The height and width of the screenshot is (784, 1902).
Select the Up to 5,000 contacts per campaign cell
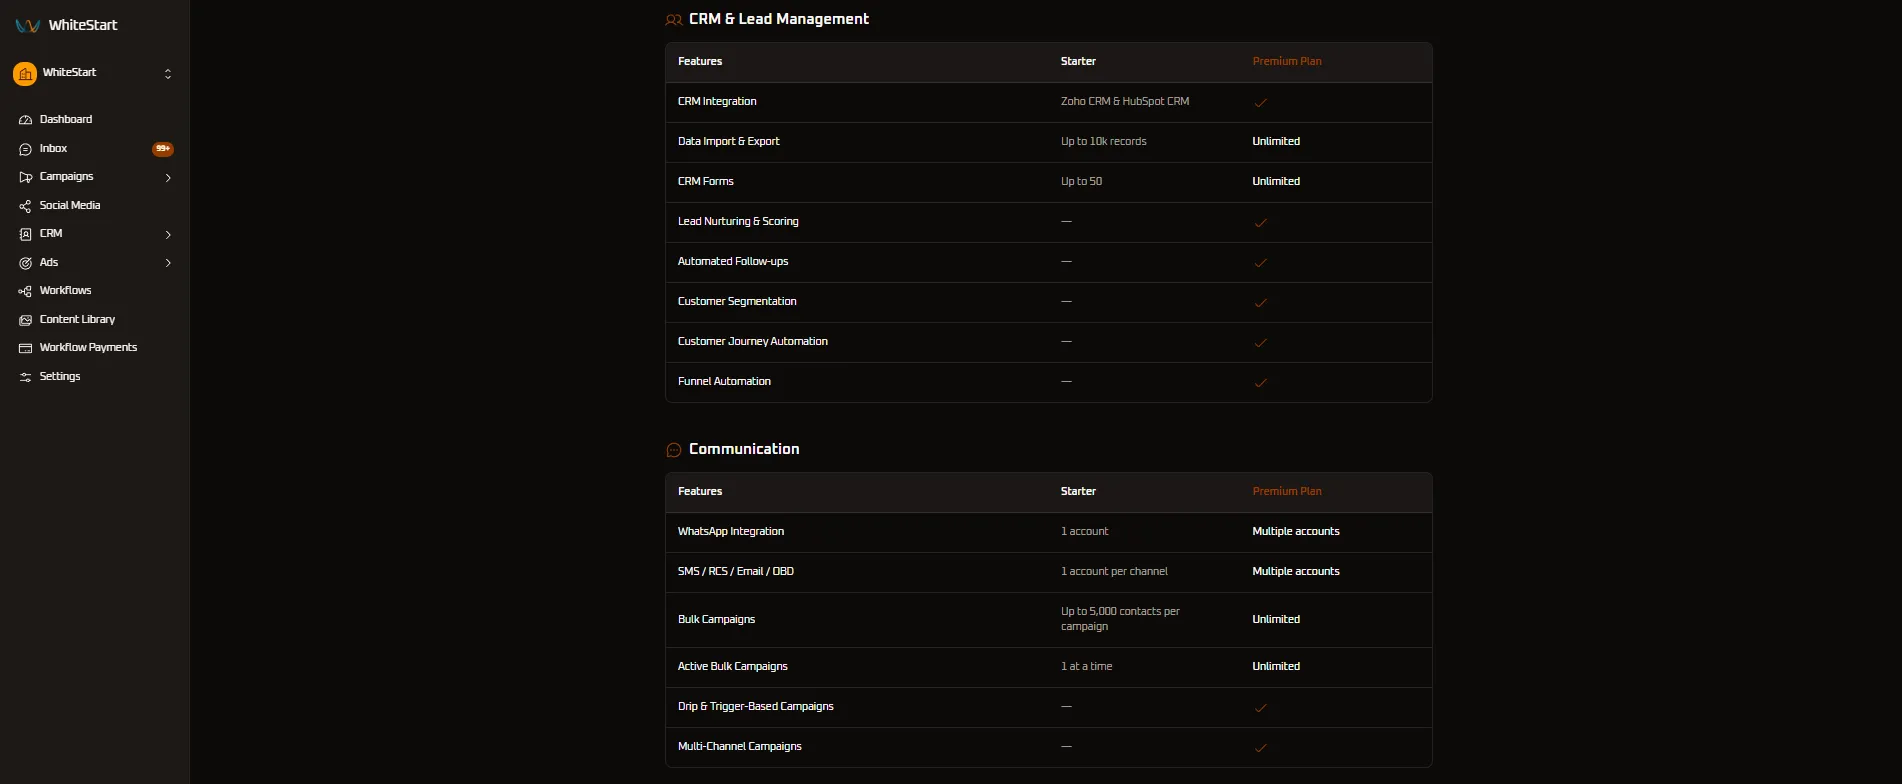1120,619
